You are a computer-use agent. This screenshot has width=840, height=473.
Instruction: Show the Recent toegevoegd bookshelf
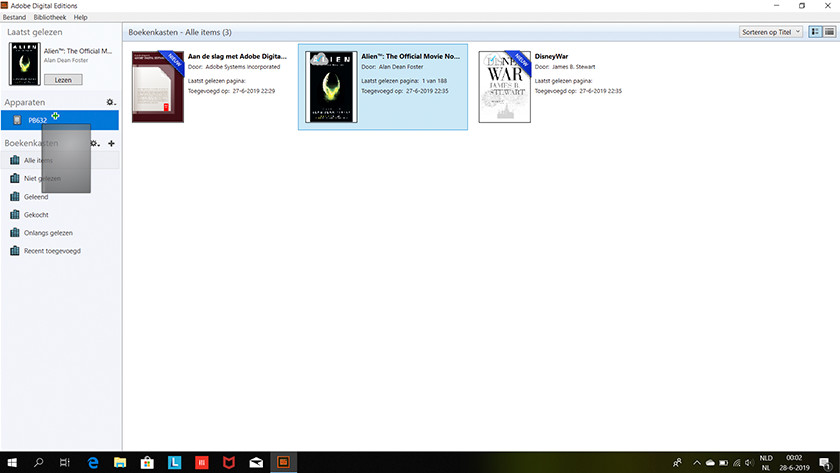[52, 251]
